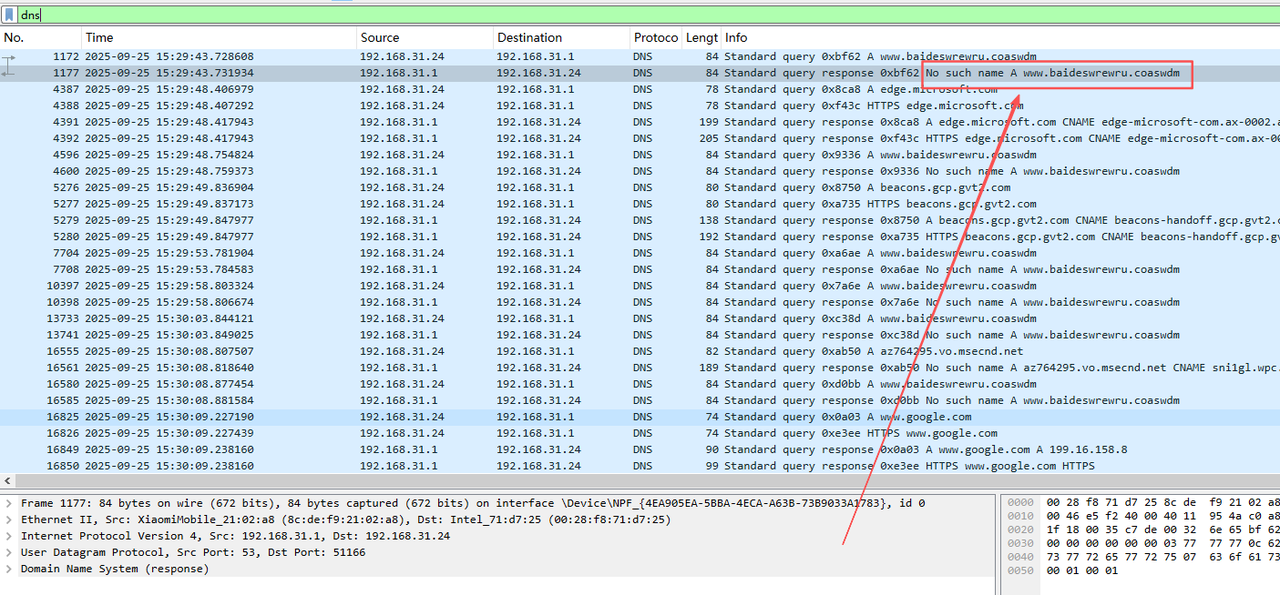The image size is (1280, 595).
Task: Click the Destination column header
Action: pos(560,38)
